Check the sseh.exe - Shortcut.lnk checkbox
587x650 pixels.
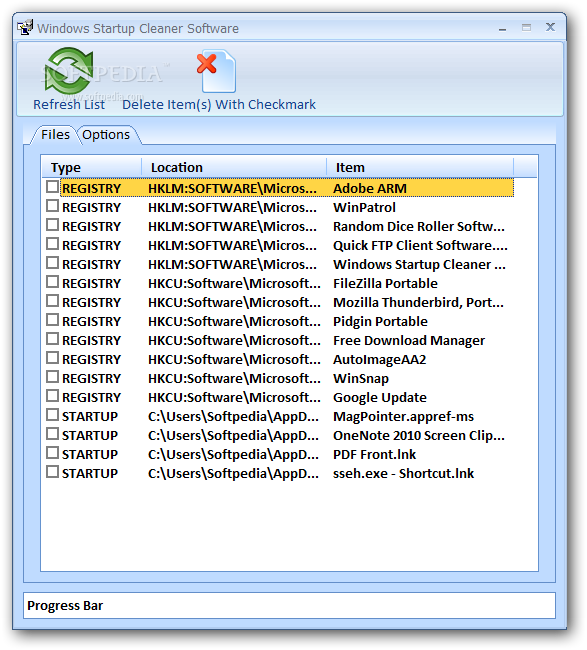coord(52,472)
